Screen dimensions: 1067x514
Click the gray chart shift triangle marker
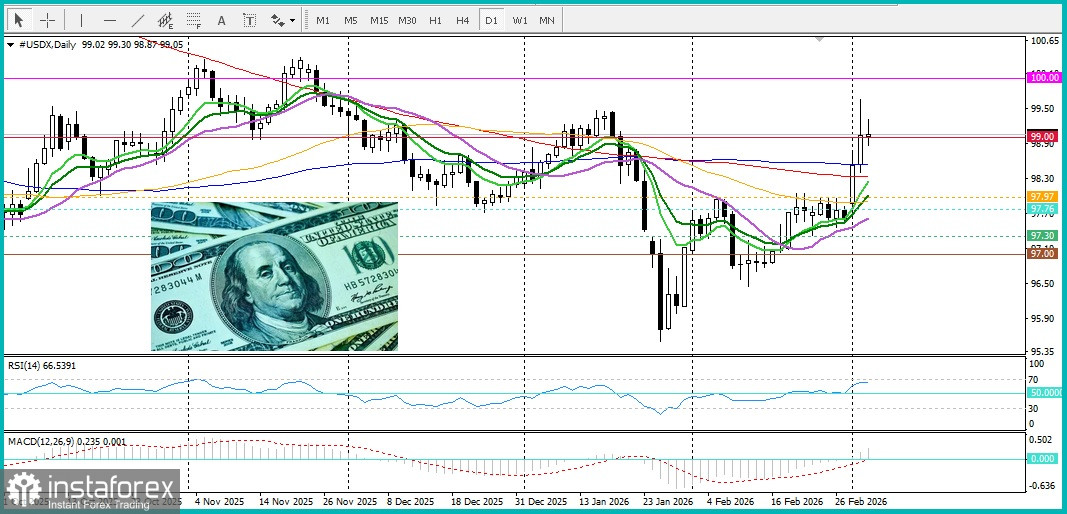819,39
